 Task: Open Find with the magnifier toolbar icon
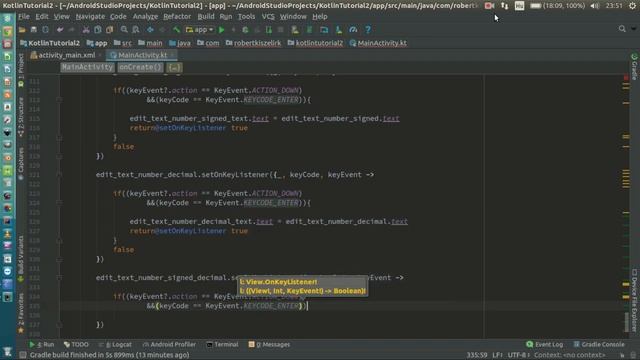click(x=124, y=29)
